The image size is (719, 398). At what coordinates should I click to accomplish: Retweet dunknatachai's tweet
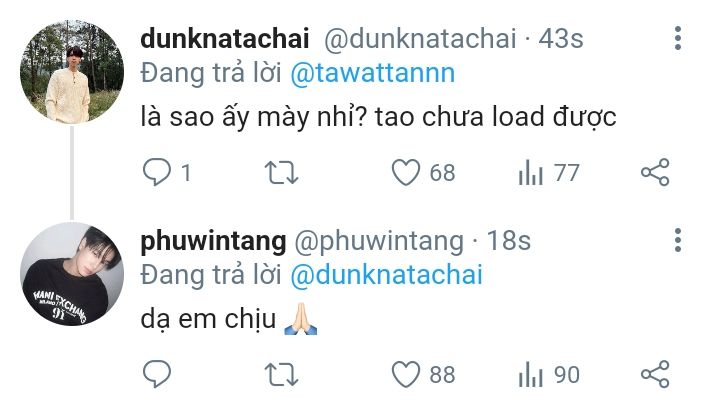click(x=282, y=173)
